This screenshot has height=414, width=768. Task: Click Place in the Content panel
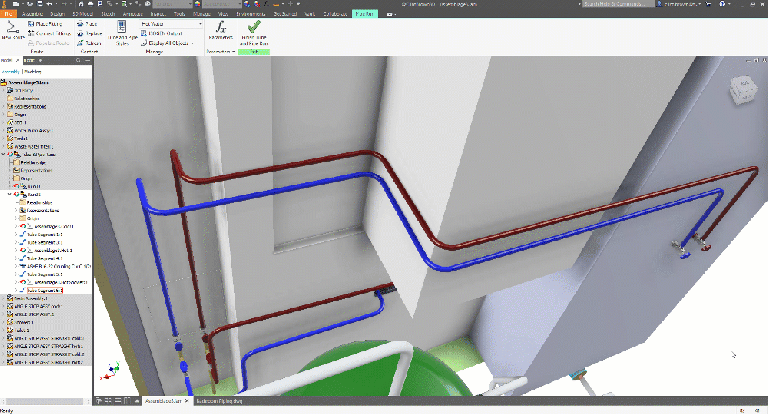(x=87, y=24)
